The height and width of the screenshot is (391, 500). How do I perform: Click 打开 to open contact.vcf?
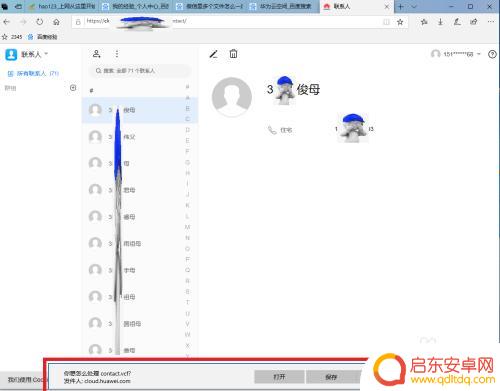(x=279, y=377)
